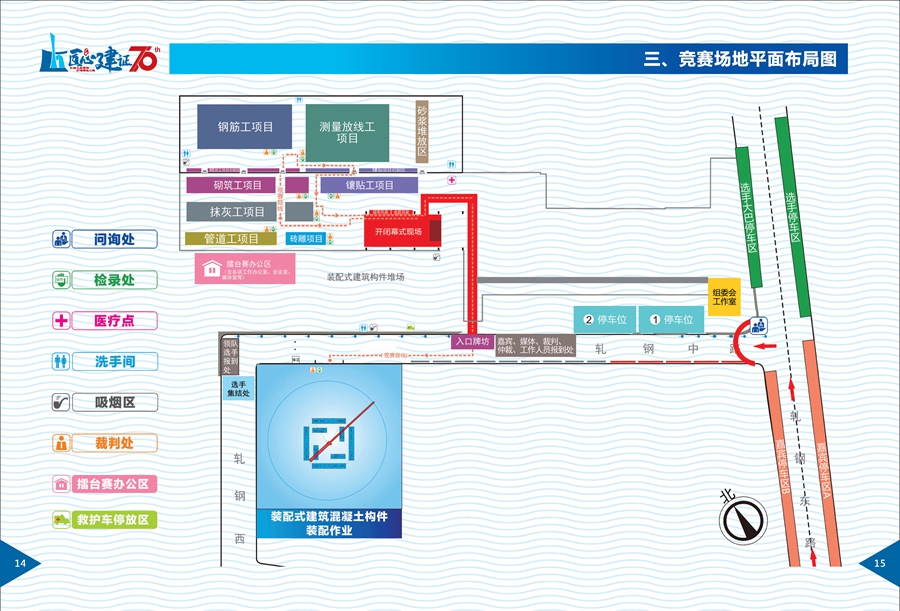Select the 洗手间 legend label
This screenshot has width=900, height=611.
(x=114, y=361)
